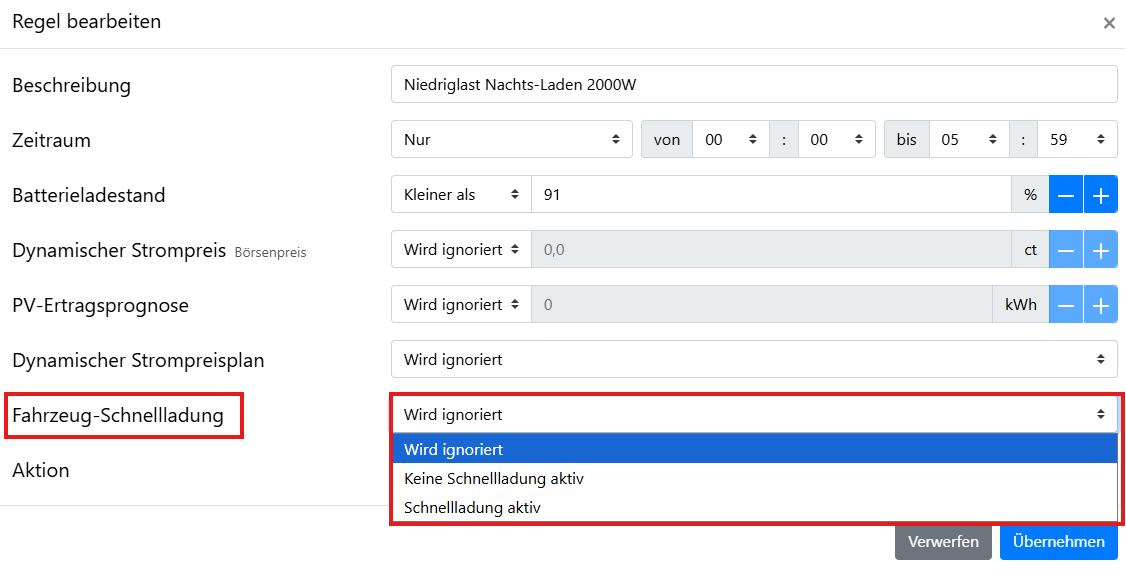Screen dimensions: 1126x570
Task: Close the Regel bearbeiten dialog
Action: coord(1108,23)
